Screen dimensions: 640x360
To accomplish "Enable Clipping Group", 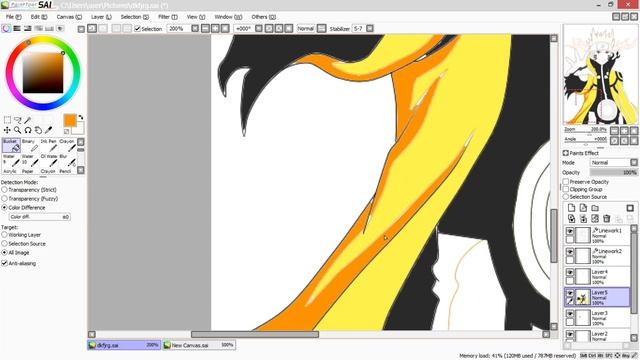I will 566,189.
